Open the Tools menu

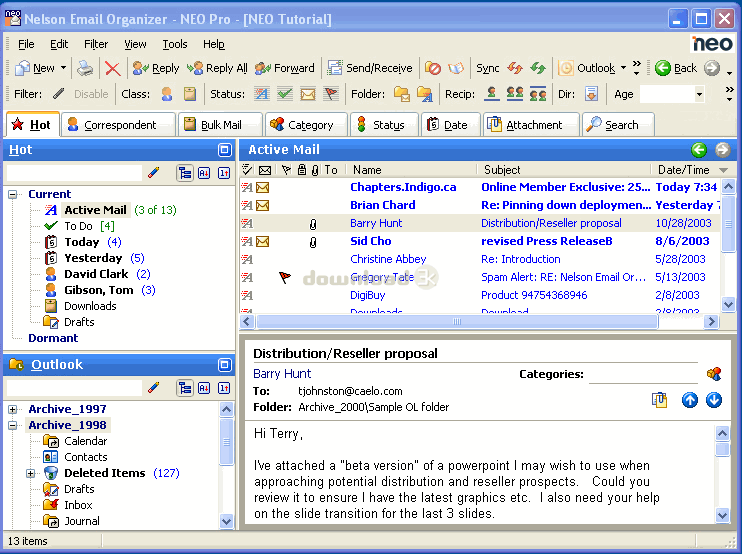click(175, 44)
